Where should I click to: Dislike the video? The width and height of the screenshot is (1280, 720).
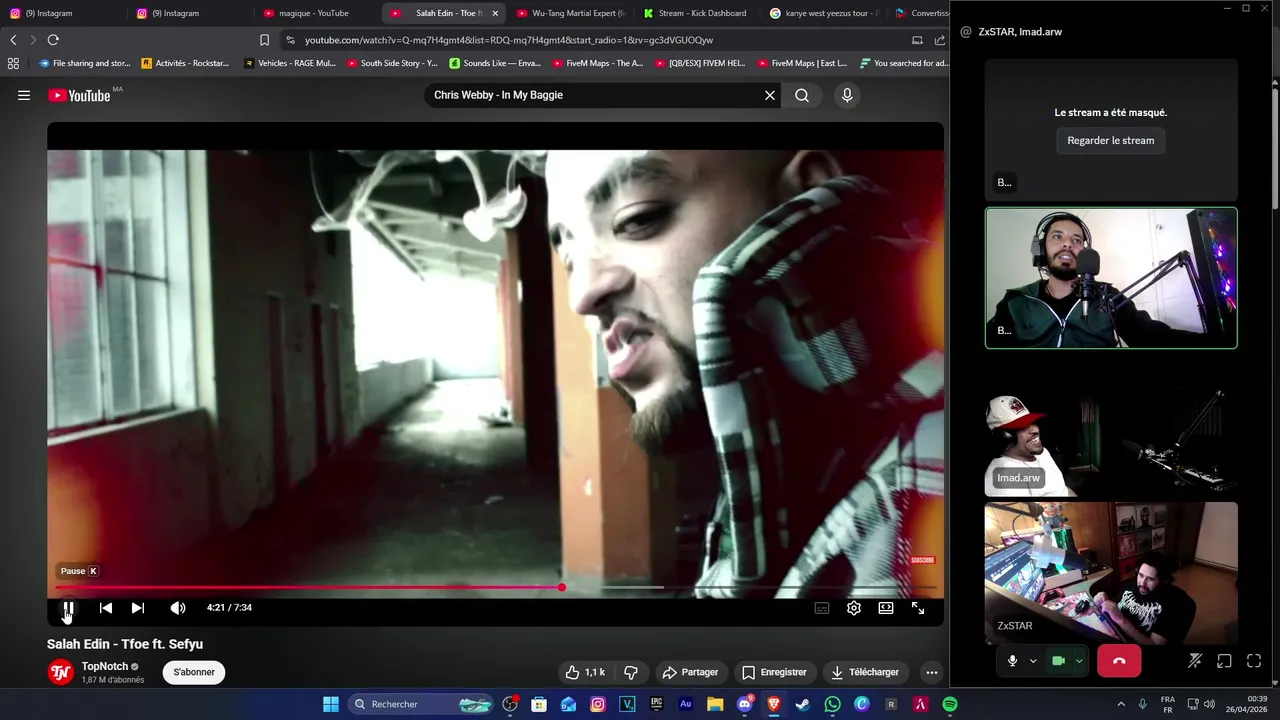click(x=631, y=672)
